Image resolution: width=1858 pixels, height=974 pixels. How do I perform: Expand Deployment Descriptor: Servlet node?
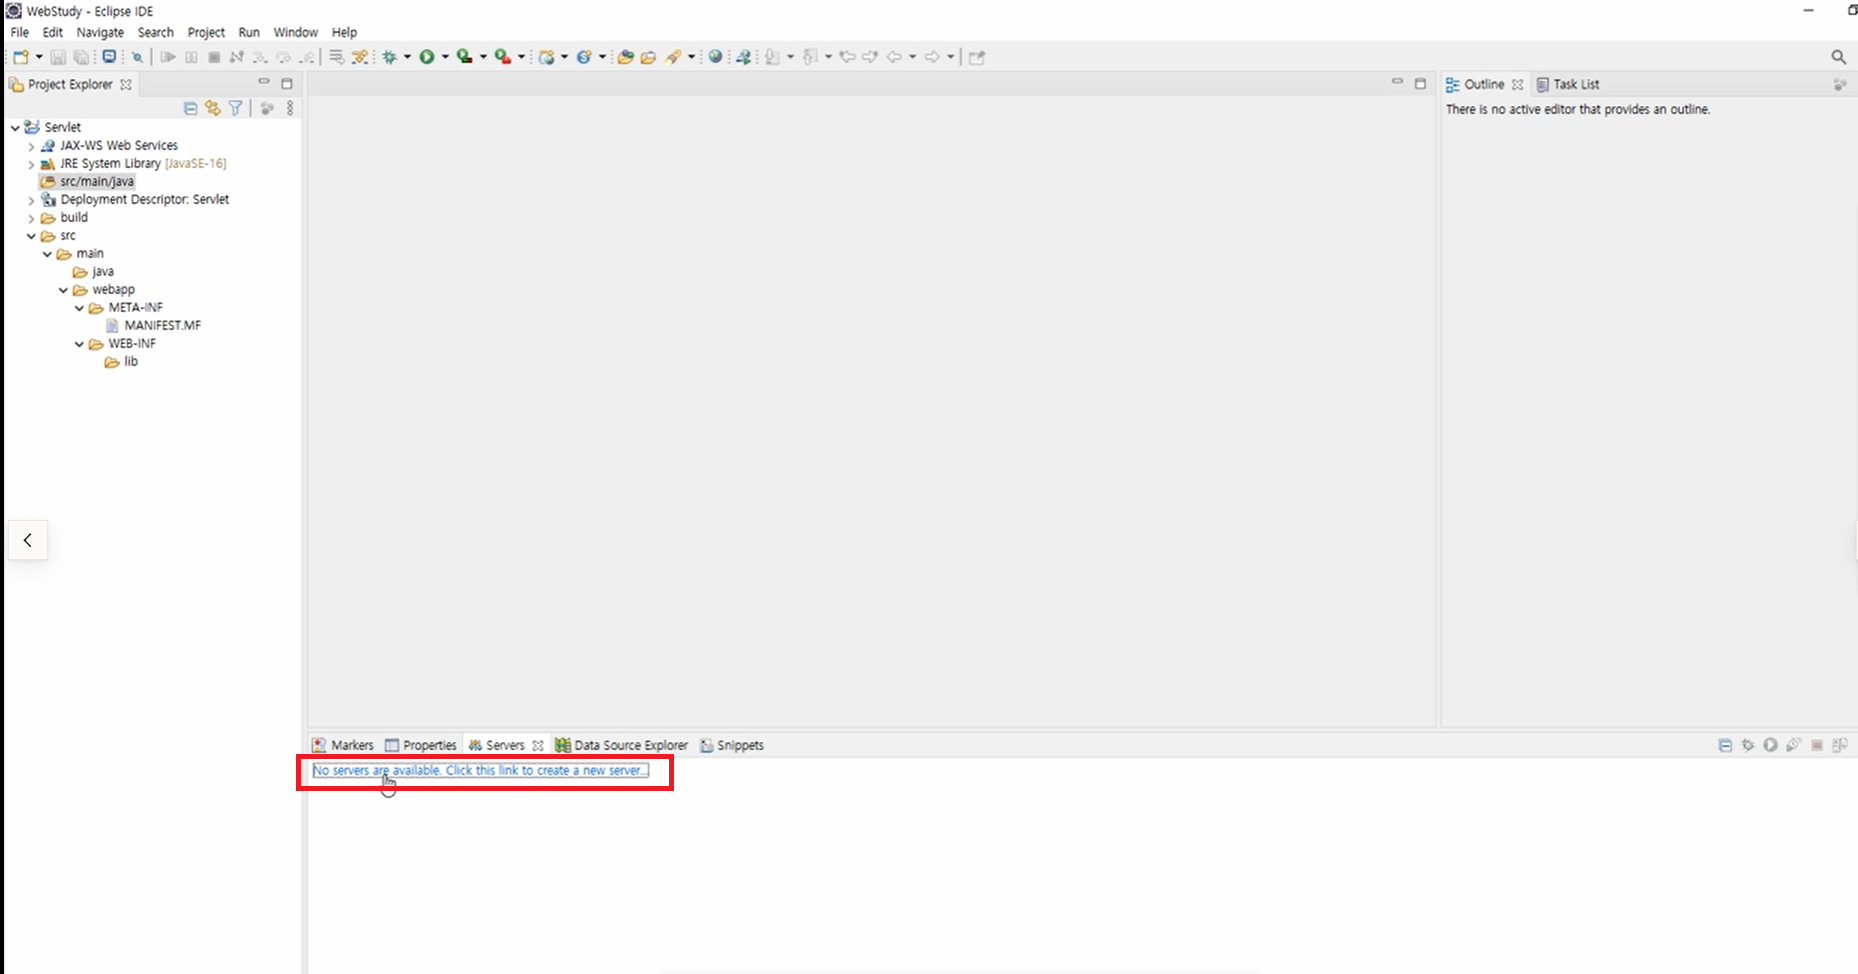pyautogui.click(x=31, y=200)
